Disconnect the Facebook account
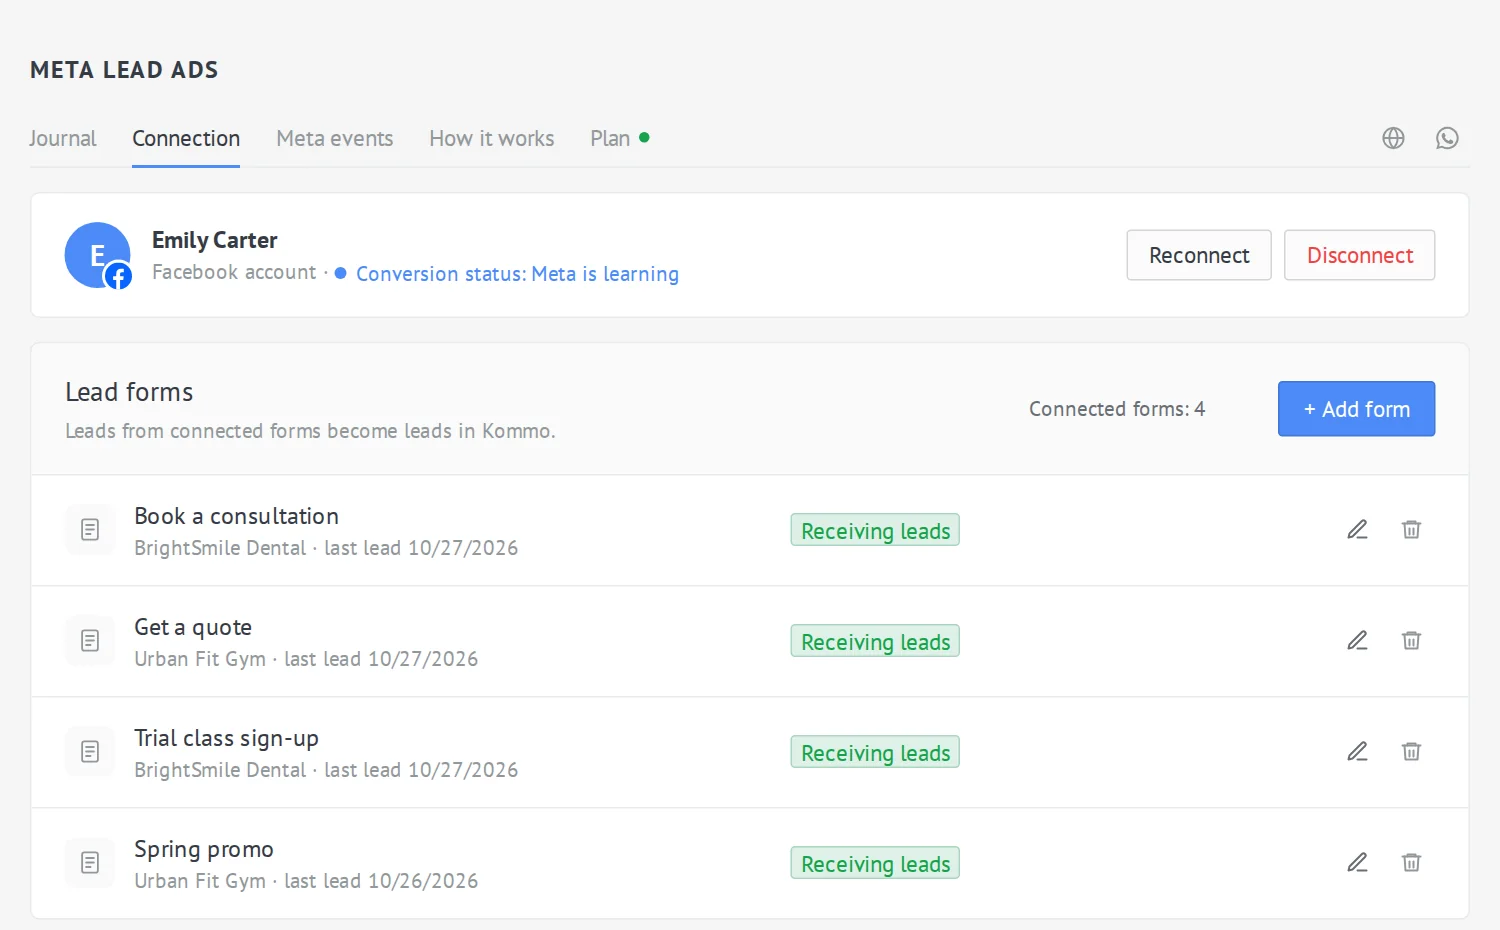 (x=1360, y=255)
